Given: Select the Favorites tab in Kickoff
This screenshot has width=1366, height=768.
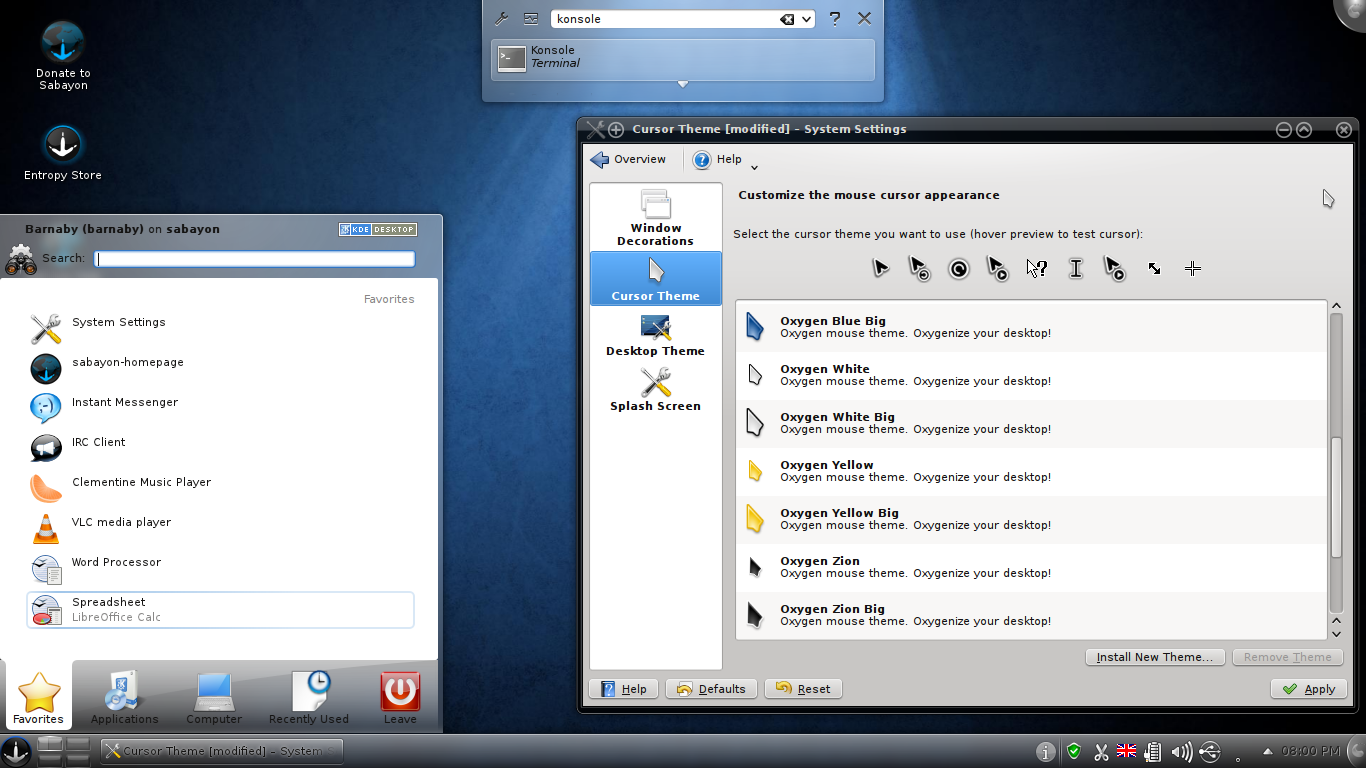Looking at the screenshot, I should 39,697.
